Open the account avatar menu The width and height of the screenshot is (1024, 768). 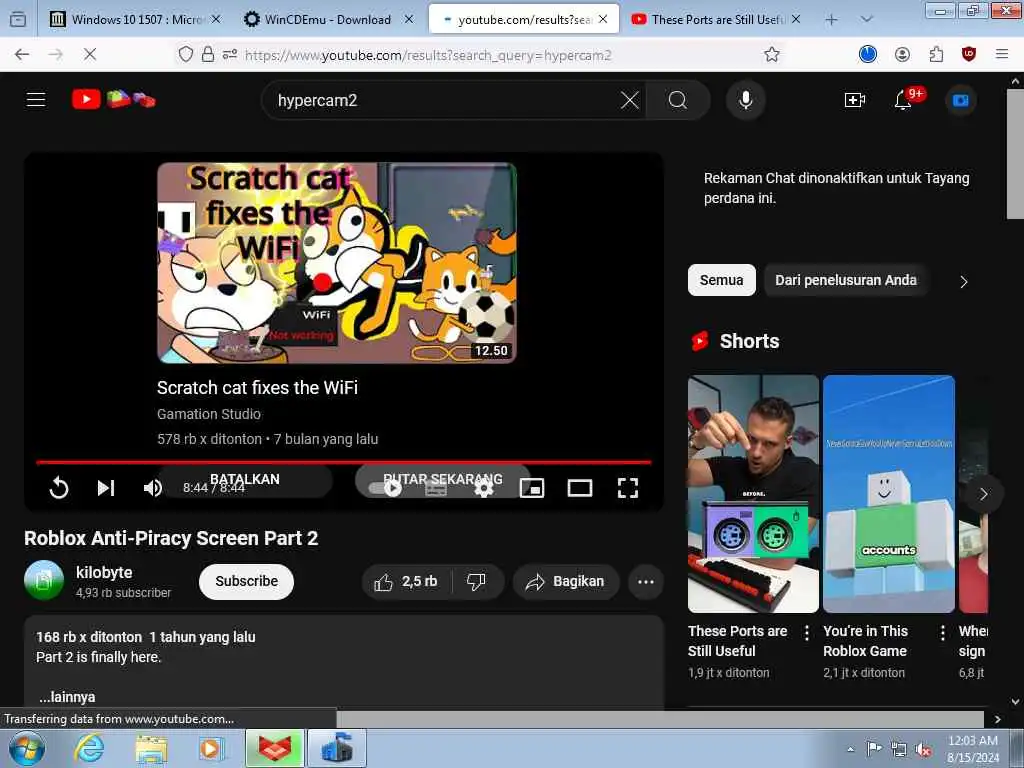pos(961,100)
